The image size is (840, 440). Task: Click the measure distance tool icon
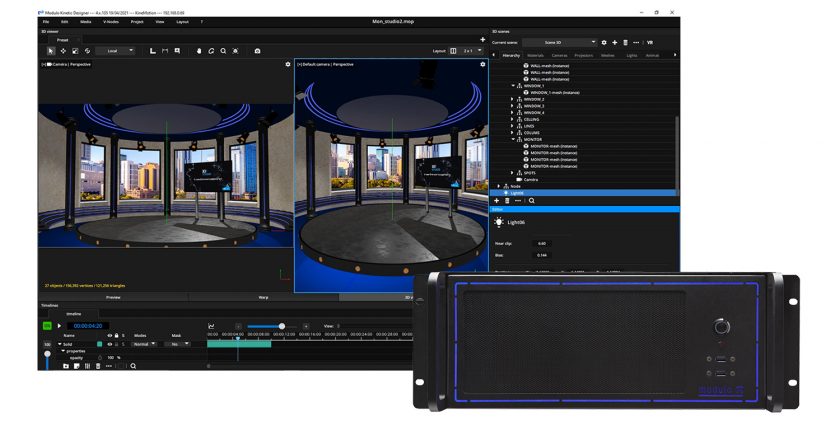(x=165, y=51)
